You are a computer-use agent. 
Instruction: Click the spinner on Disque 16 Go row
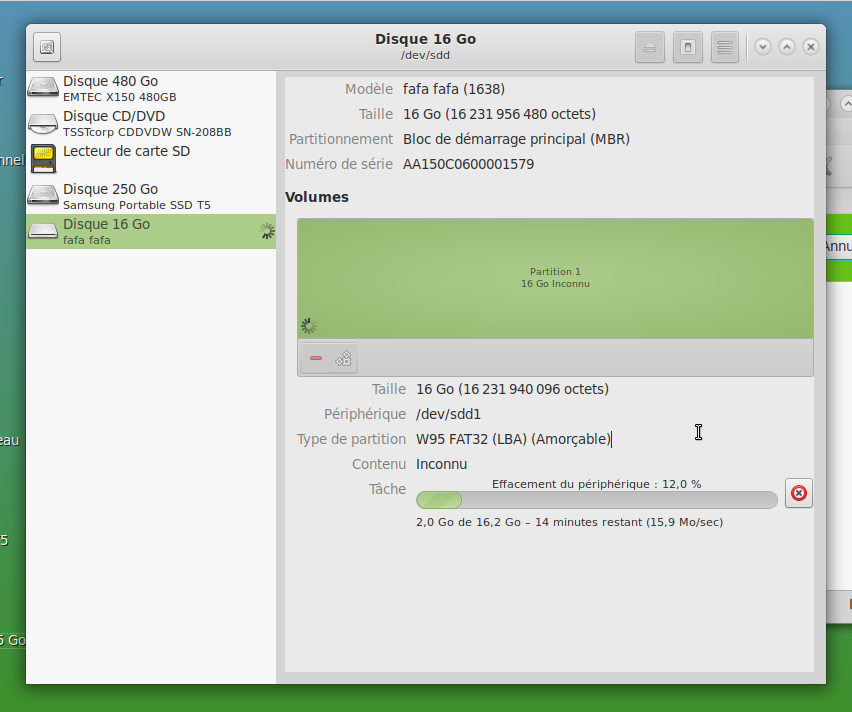tap(266, 232)
